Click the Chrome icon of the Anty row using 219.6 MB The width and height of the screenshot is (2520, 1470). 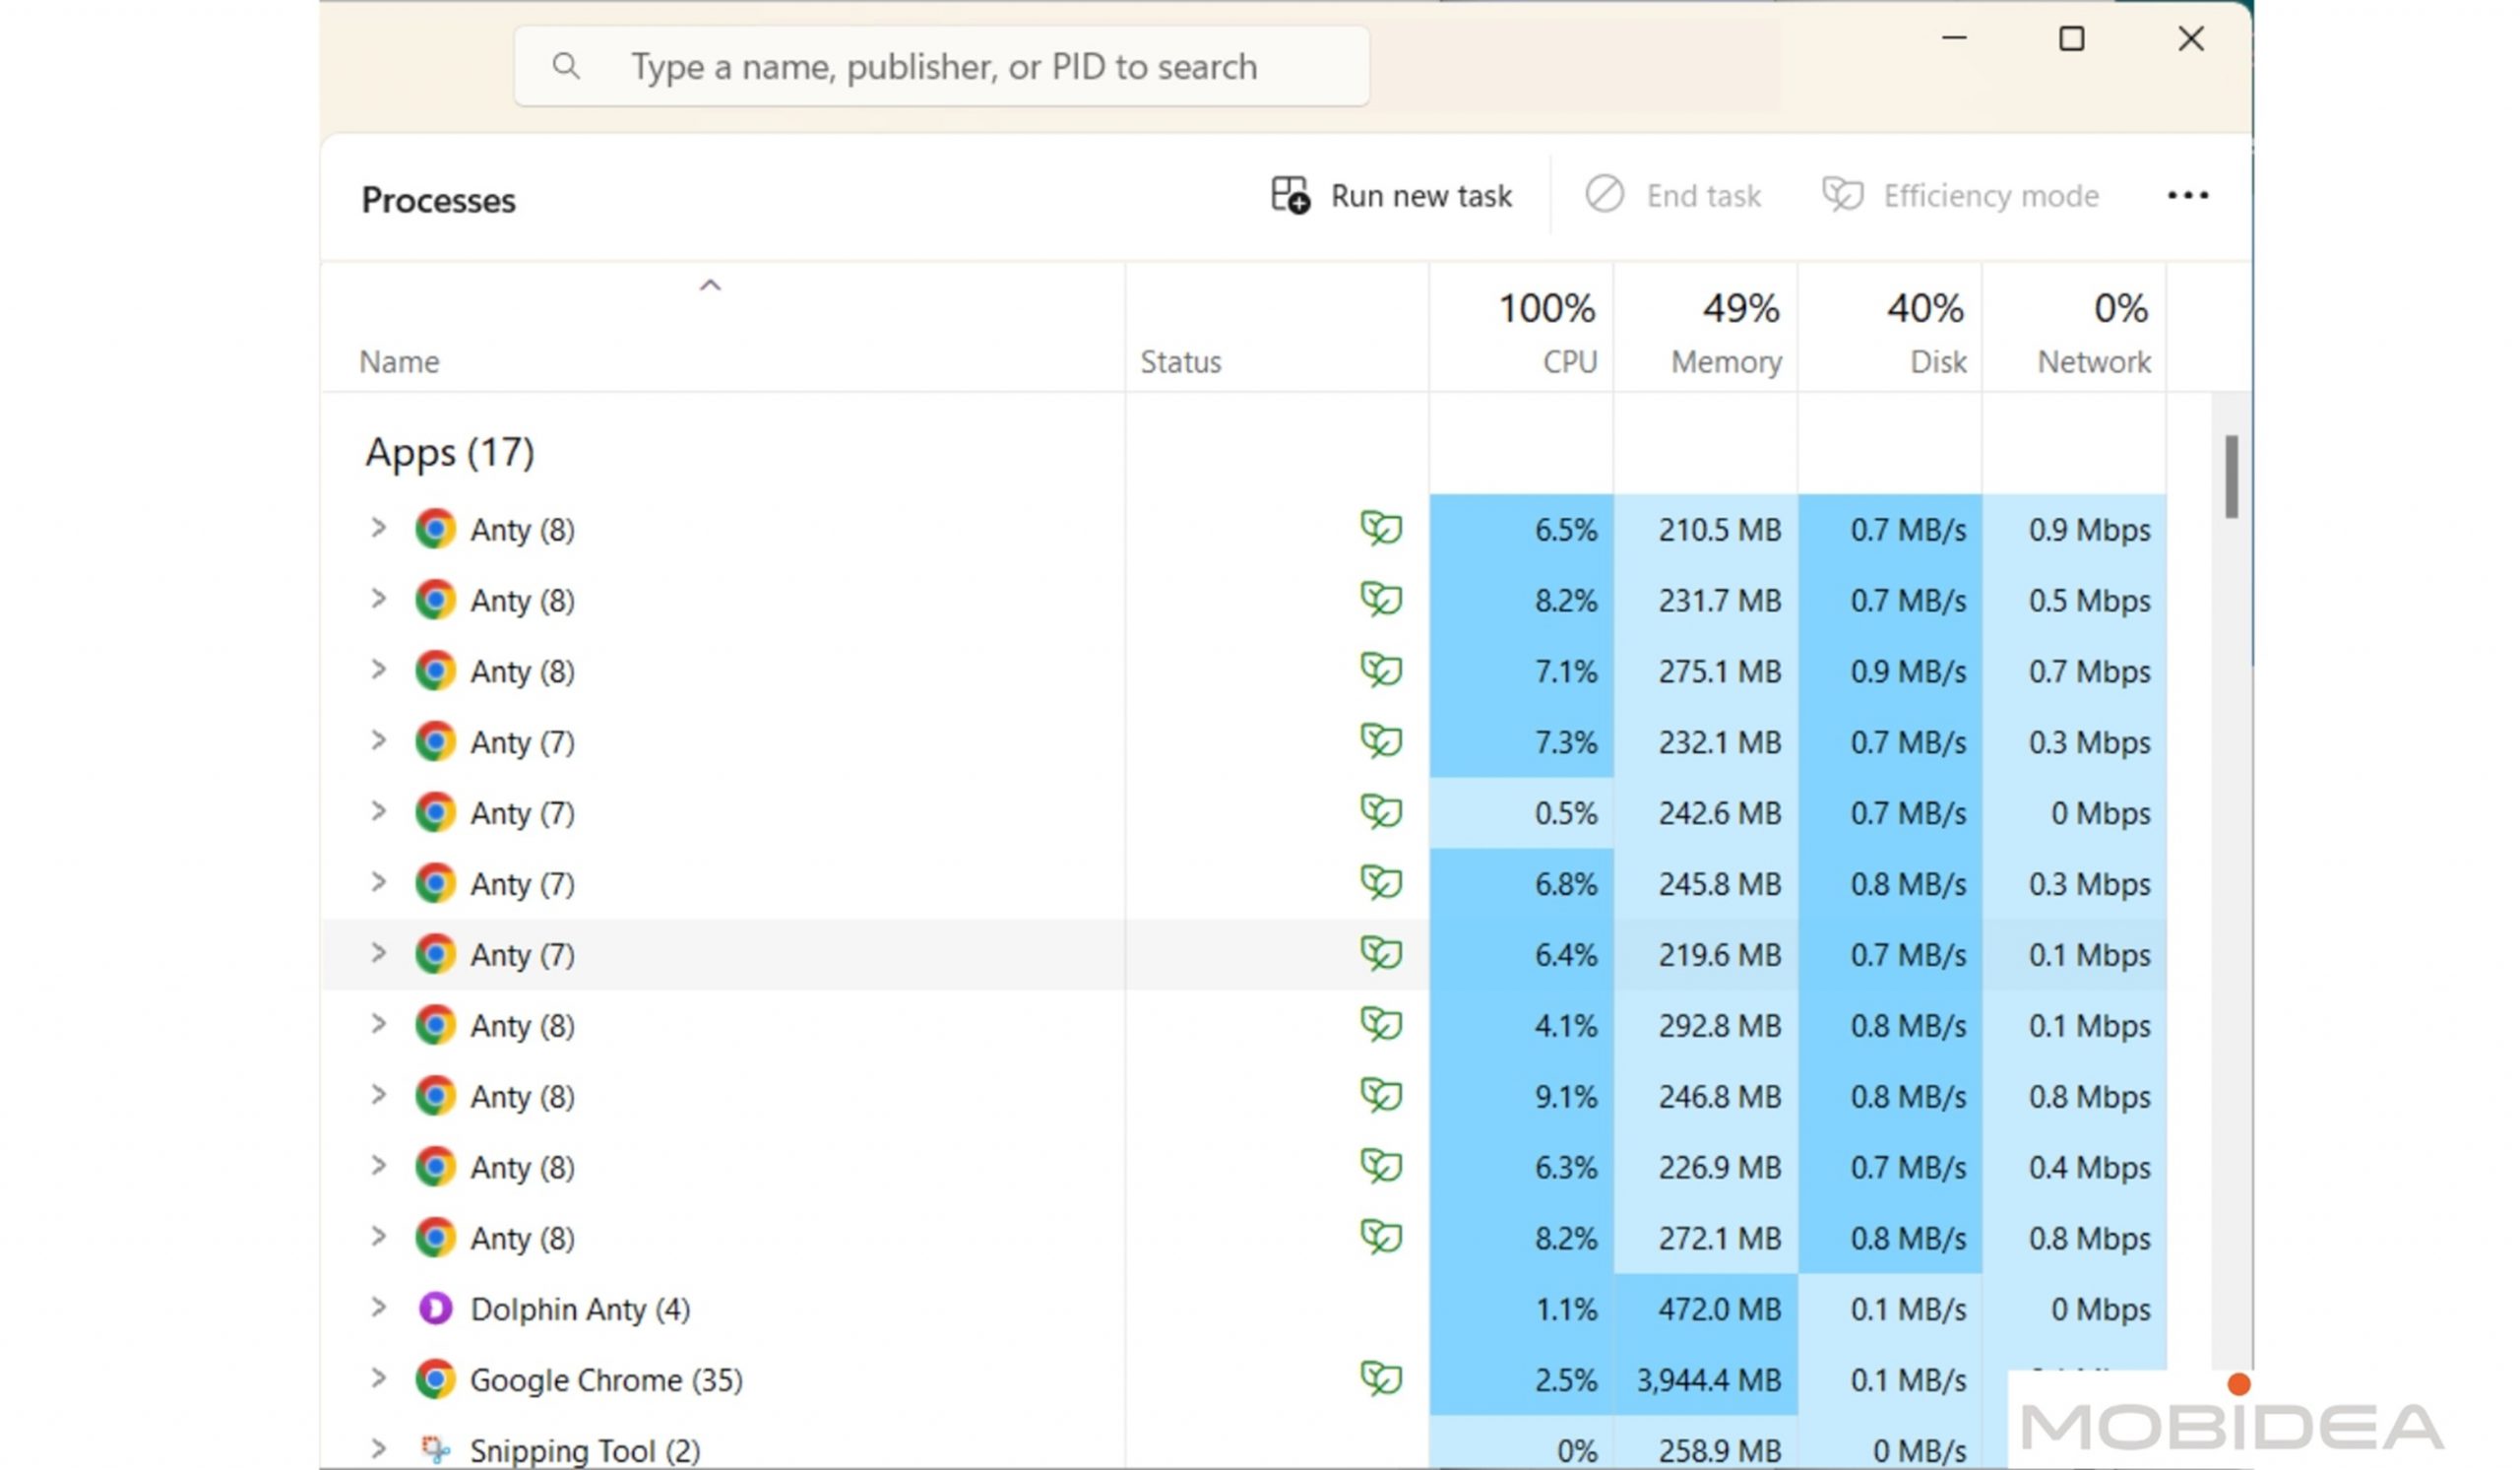pyautogui.click(x=435, y=955)
